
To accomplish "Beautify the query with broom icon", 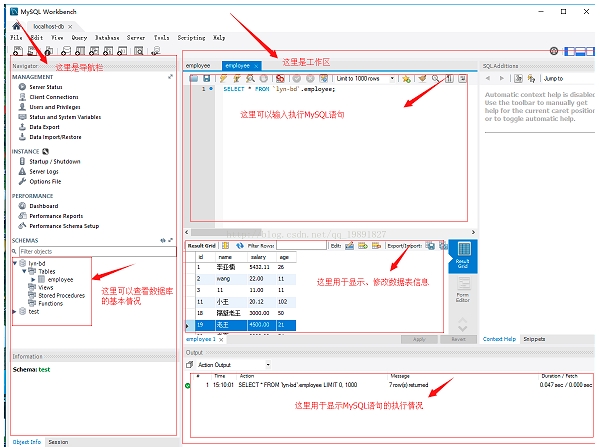I will pos(422,78).
